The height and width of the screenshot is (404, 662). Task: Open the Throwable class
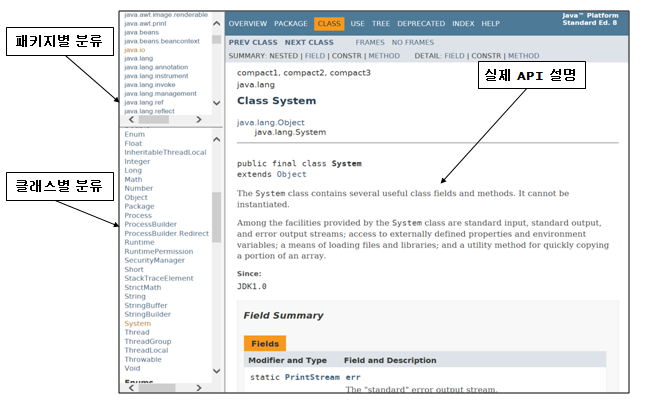[x=143, y=360]
